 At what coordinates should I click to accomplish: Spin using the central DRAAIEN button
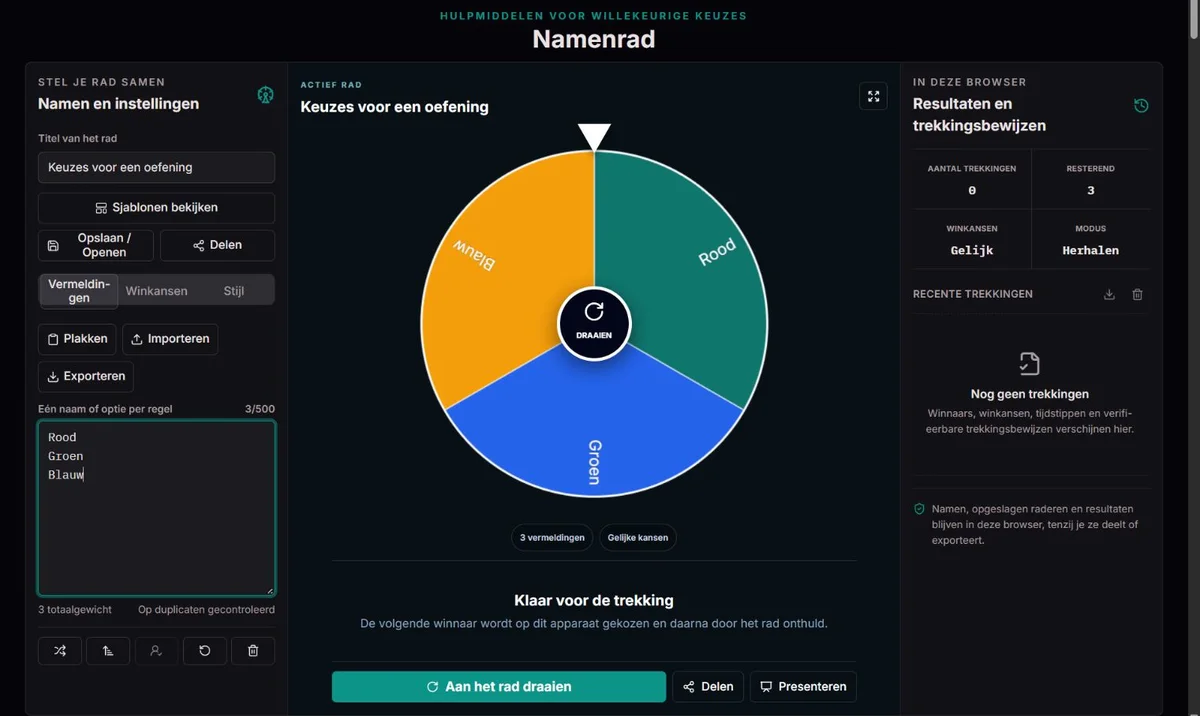(594, 323)
